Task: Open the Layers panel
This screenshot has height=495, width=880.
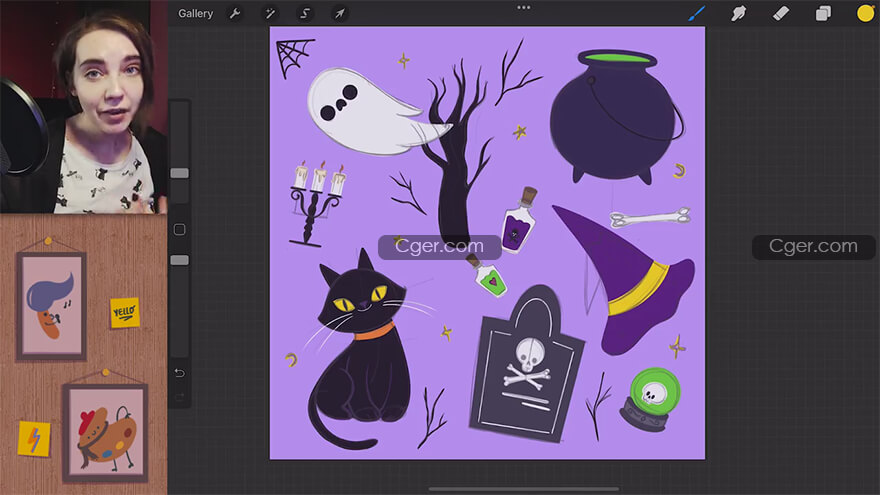Action: coord(823,13)
